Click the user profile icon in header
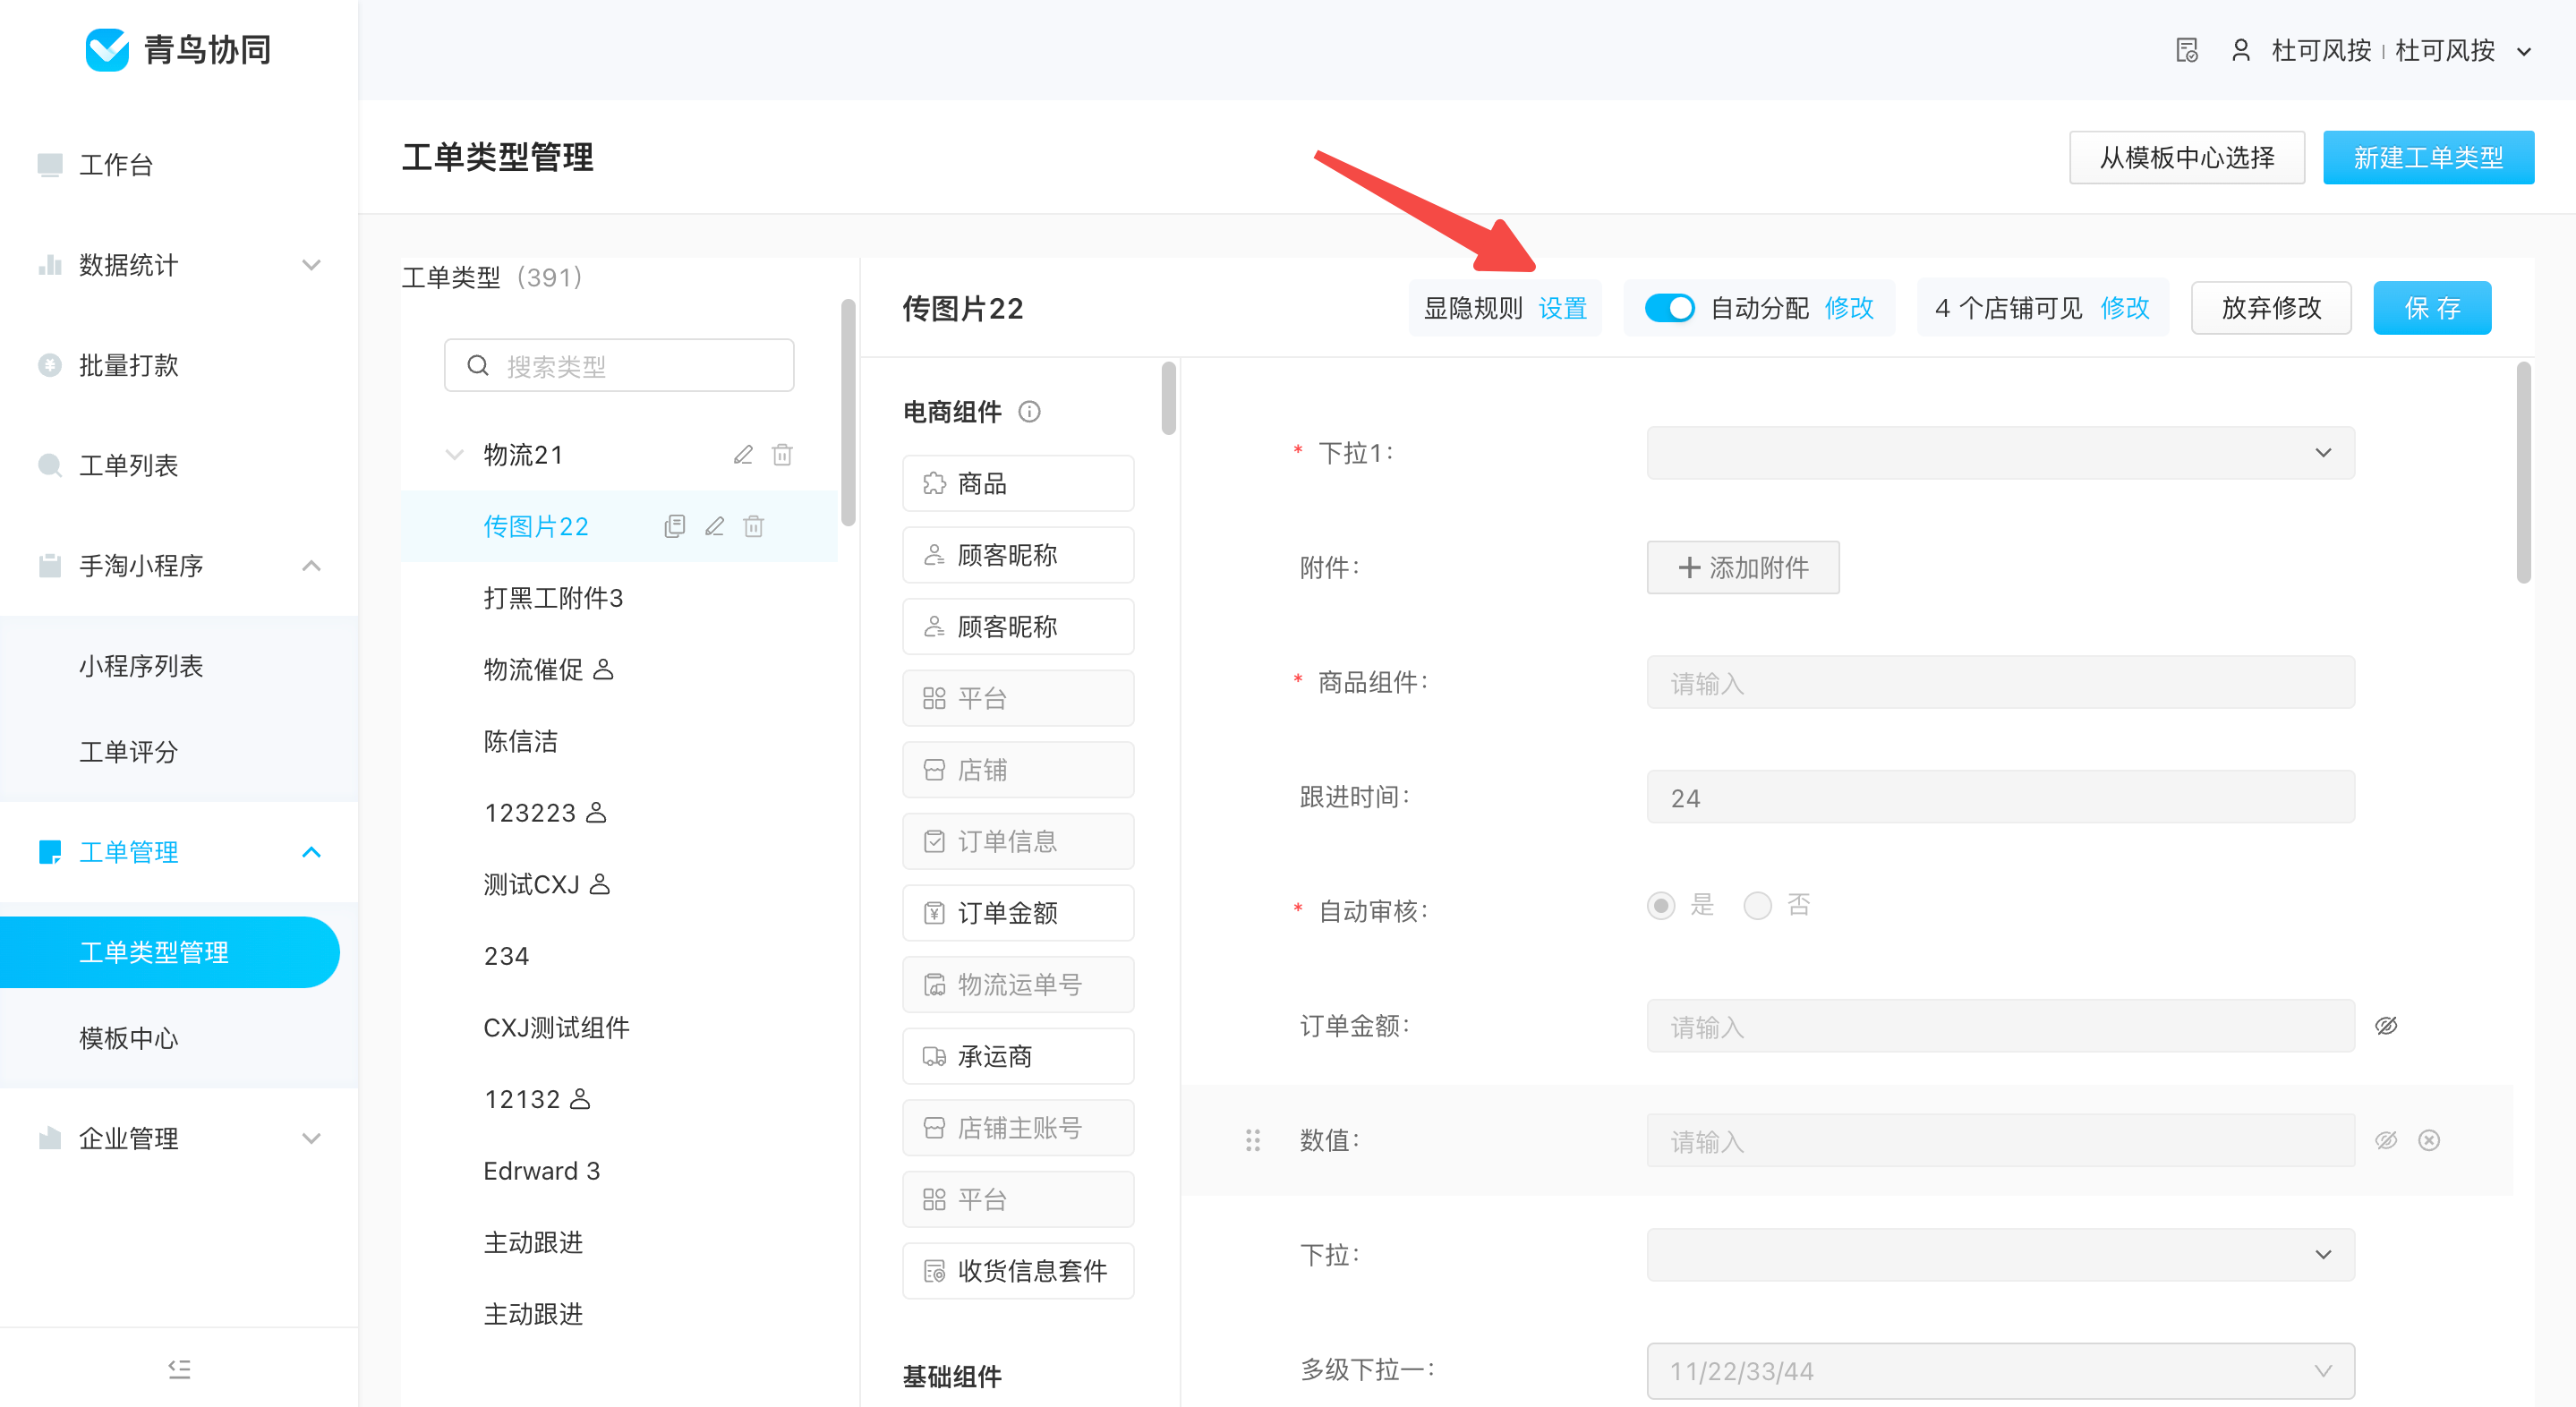Screen dimensions: 2576x1407 coord(2240,50)
